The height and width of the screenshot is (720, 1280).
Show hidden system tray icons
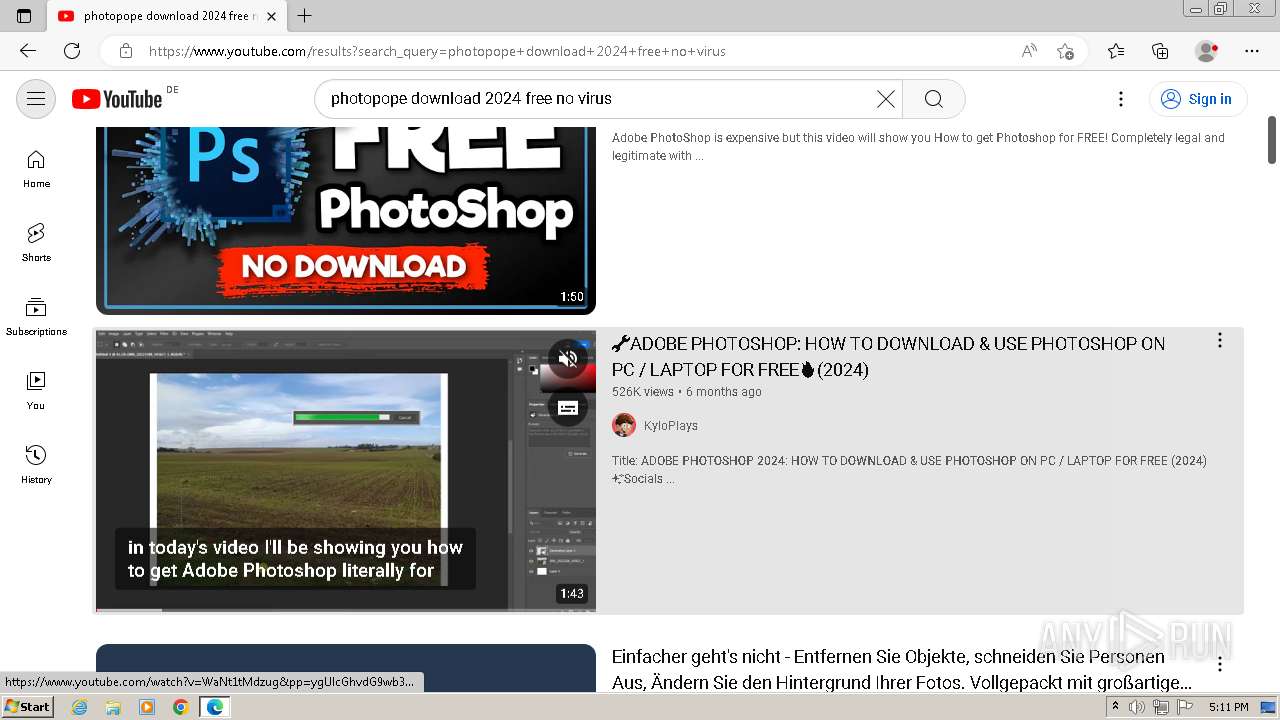click(x=1115, y=707)
